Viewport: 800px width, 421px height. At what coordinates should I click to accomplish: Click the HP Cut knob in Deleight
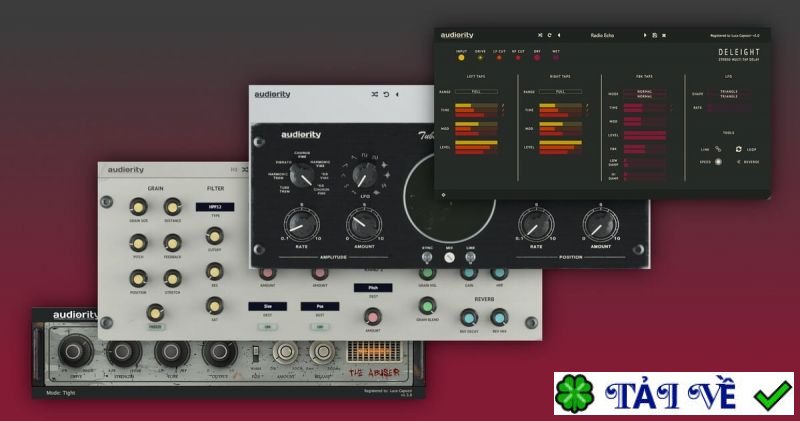click(518, 58)
